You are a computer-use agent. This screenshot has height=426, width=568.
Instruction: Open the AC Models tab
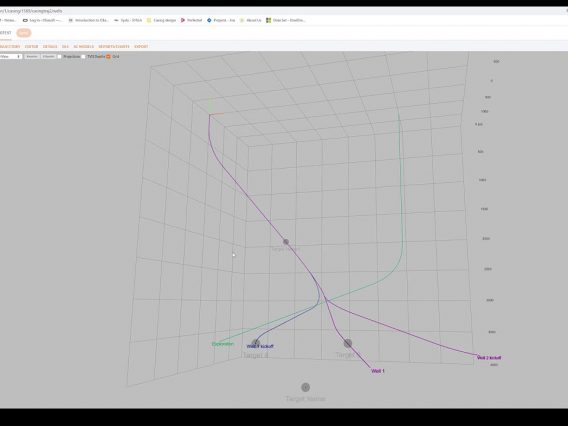(x=84, y=46)
